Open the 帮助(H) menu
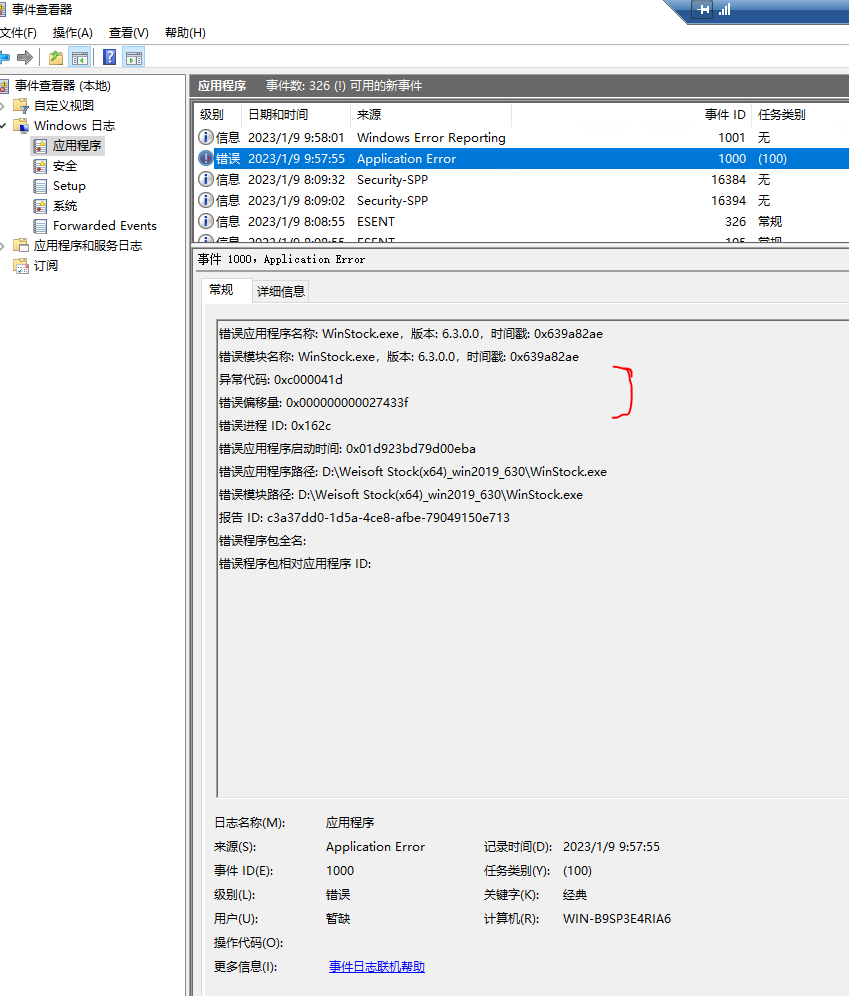Screen dimensions: 849x996 click(x=185, y=32)
